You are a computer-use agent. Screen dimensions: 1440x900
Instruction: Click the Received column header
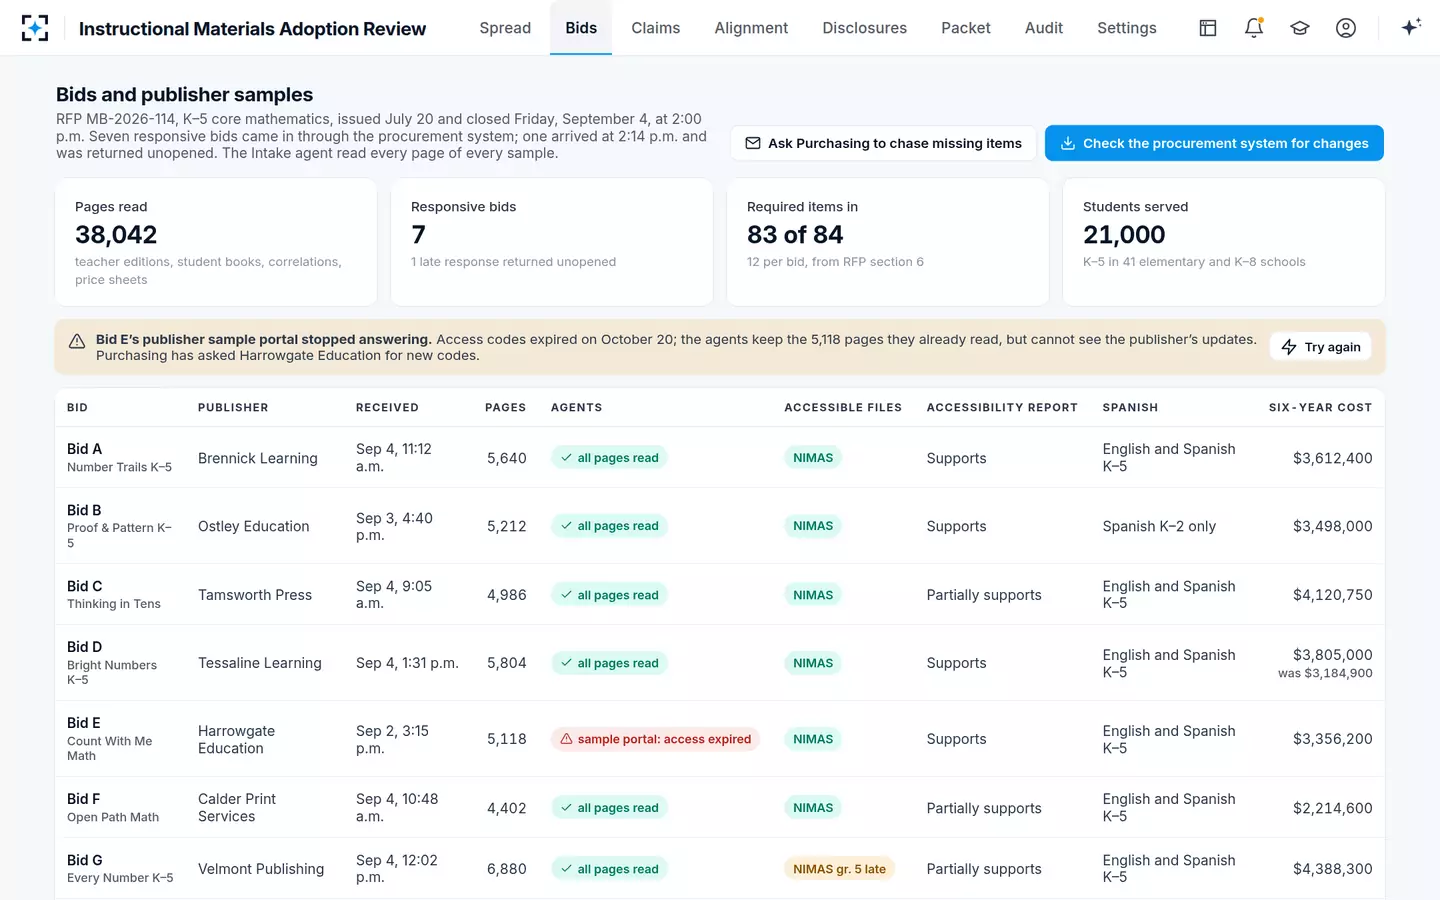[387, 408]
